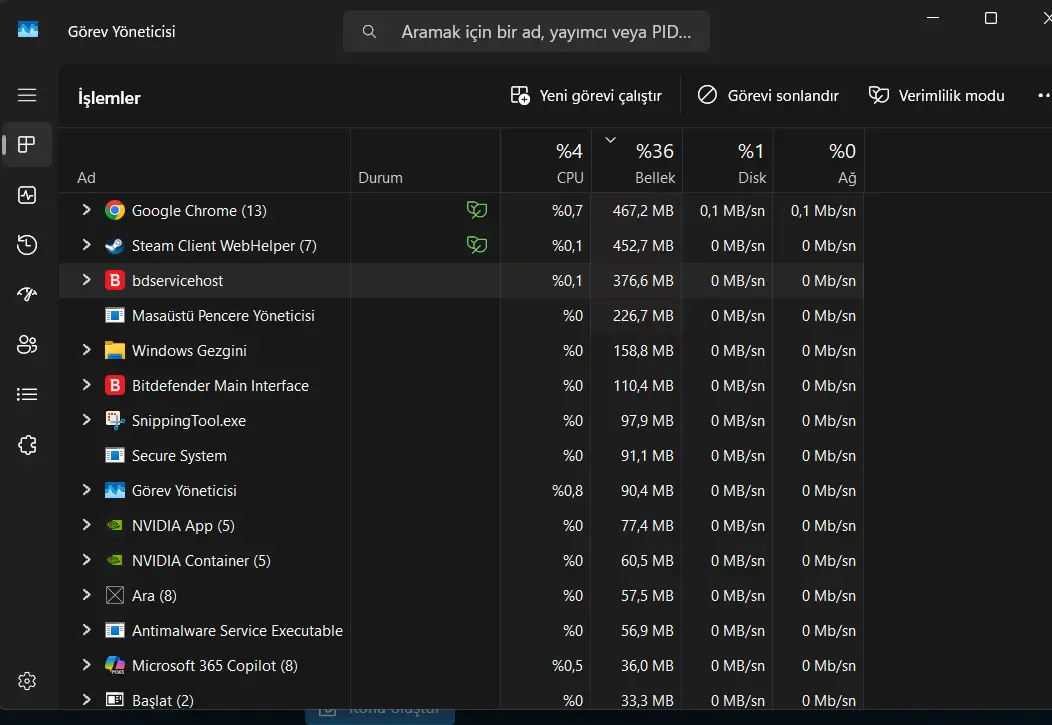The width and height of the screenshot is (1052, 725).
Task: Open the Details list icon in sidebar
Action: (27, 394)
